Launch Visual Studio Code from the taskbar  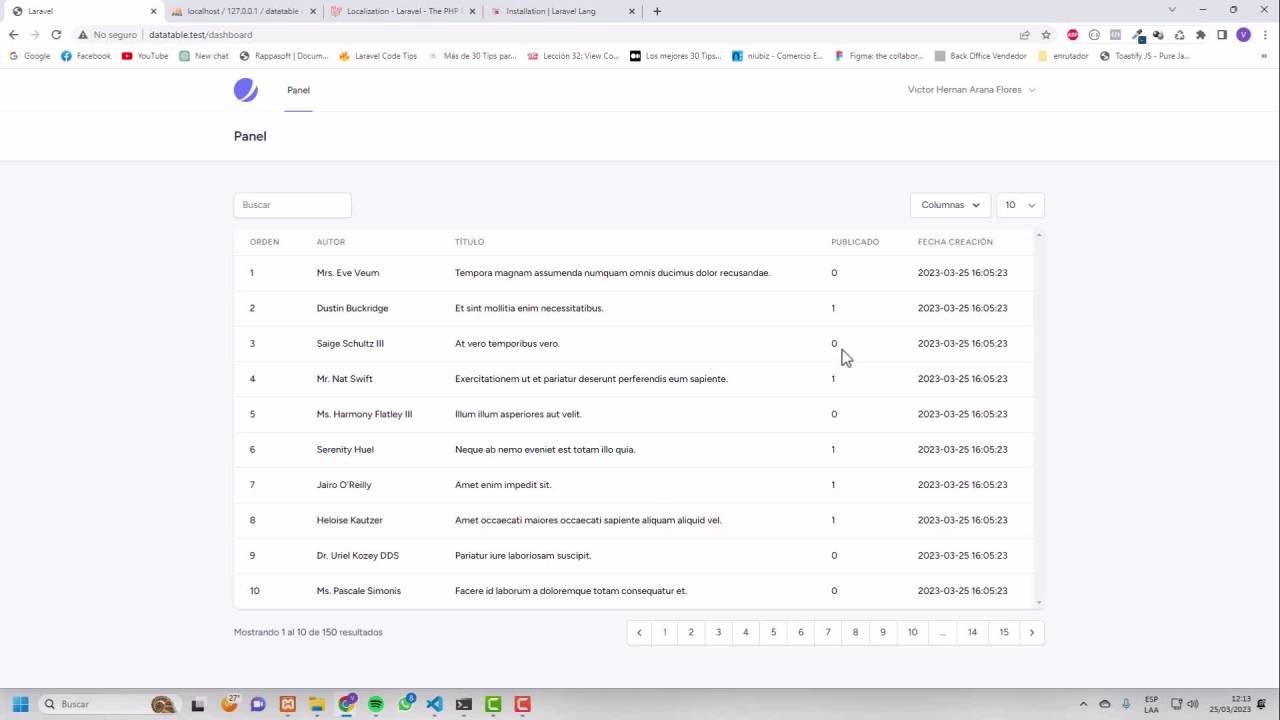pyautogui.click(x=434, y=704)
